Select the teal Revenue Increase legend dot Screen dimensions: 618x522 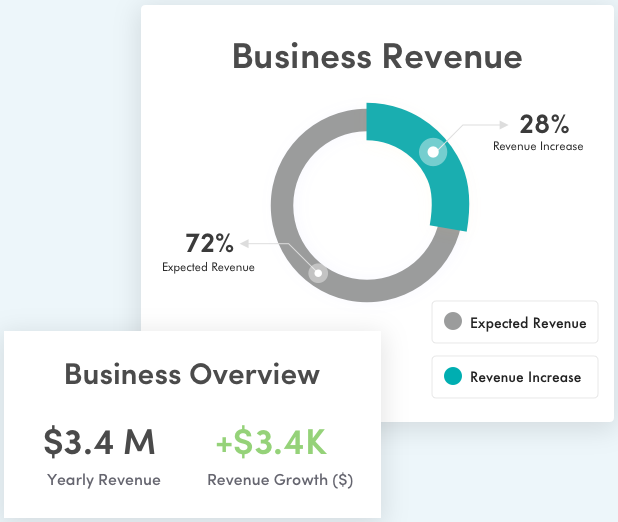coord(453,376)
